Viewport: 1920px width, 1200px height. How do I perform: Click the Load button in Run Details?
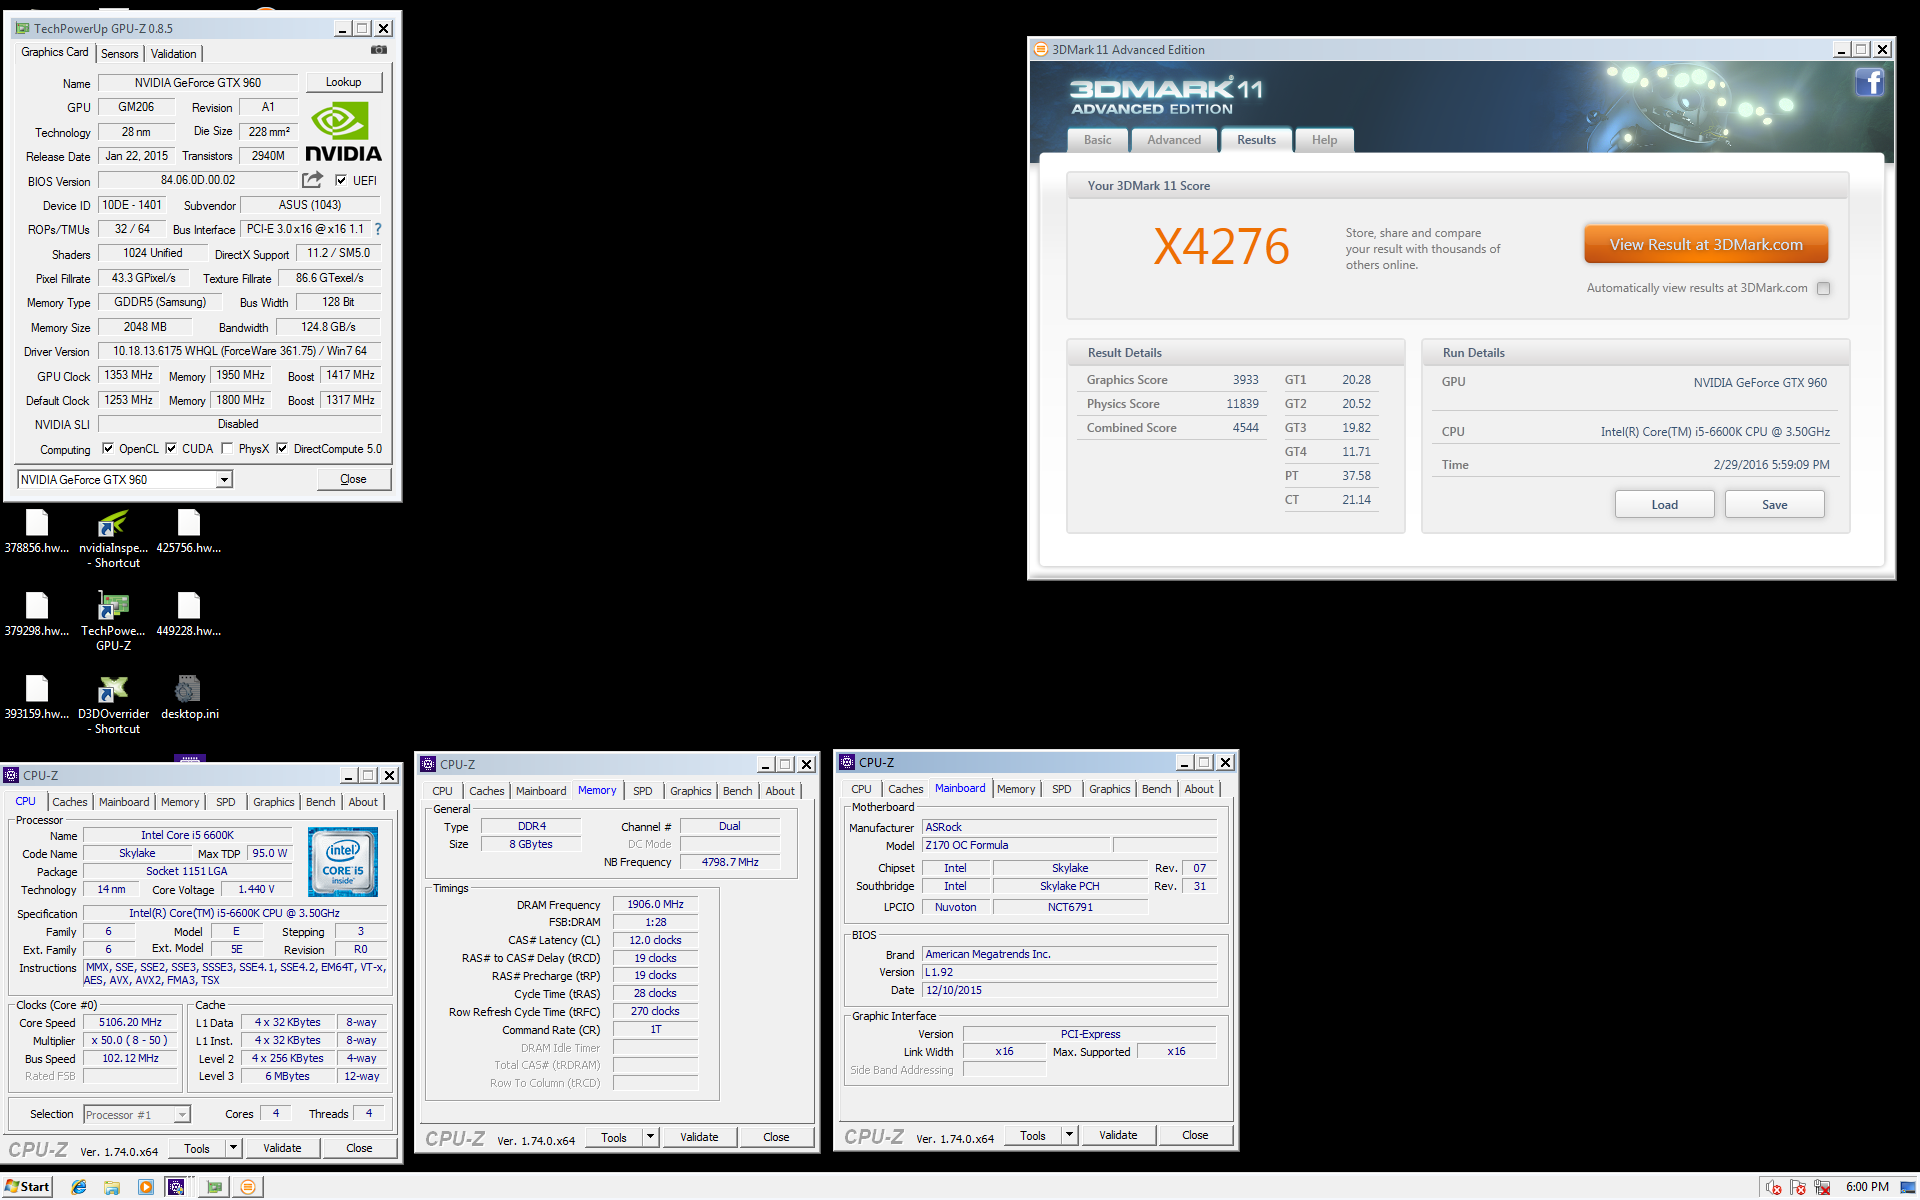pyautogui.click(x=1664, y=504)
